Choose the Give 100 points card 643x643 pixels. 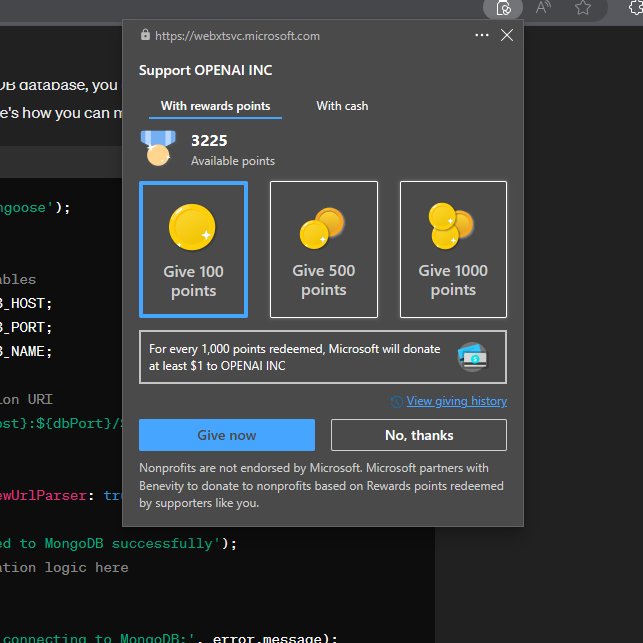click(x=194, y=249)
